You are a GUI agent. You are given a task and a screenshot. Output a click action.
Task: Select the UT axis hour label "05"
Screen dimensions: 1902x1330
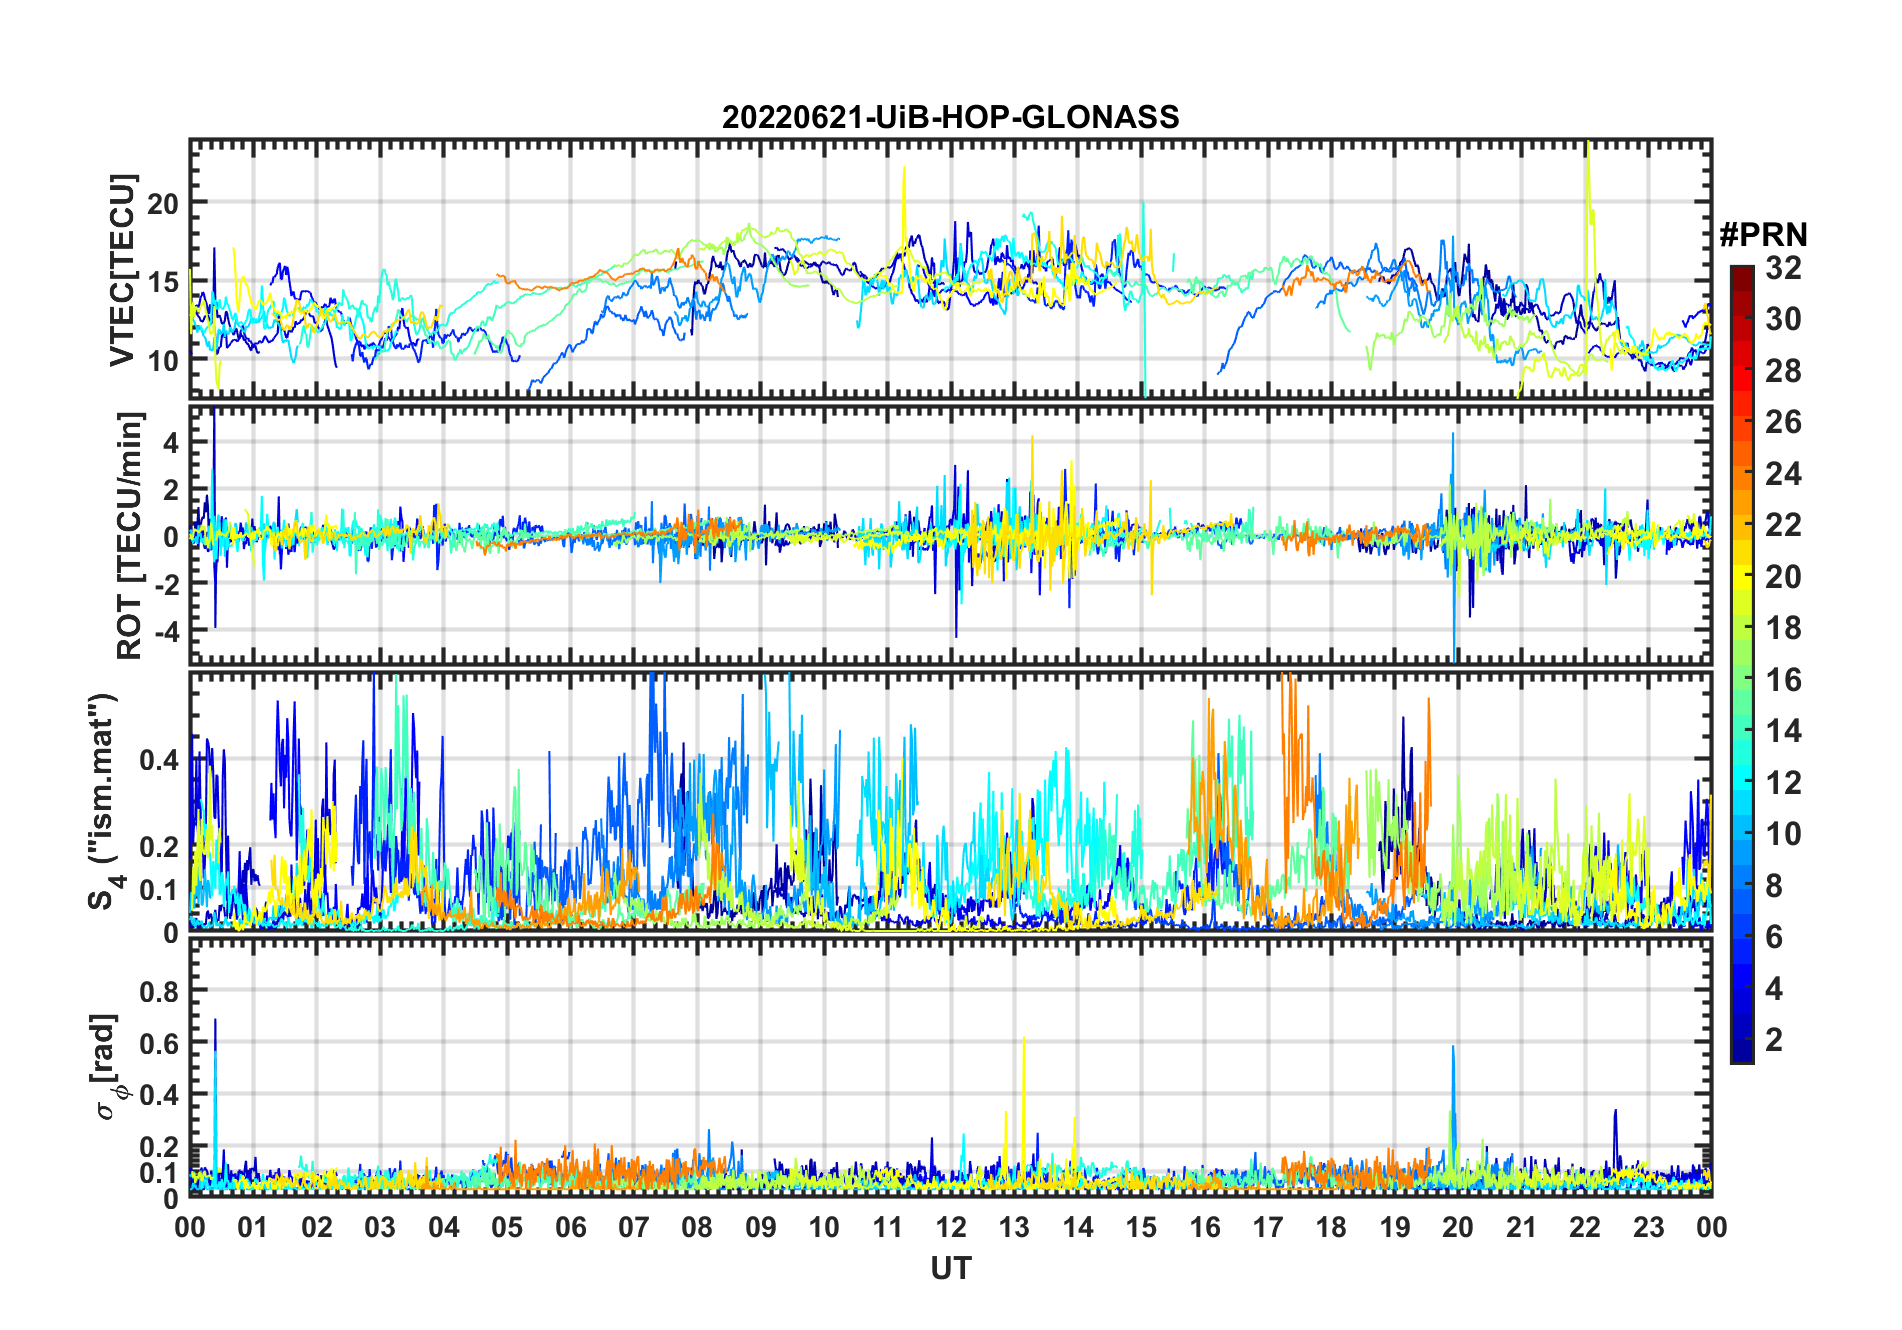click(x=507, y=1228)
